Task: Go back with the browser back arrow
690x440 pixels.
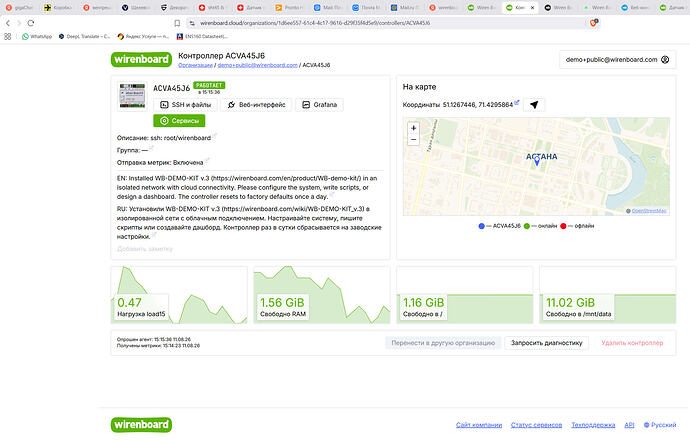Action: point(8,23)
